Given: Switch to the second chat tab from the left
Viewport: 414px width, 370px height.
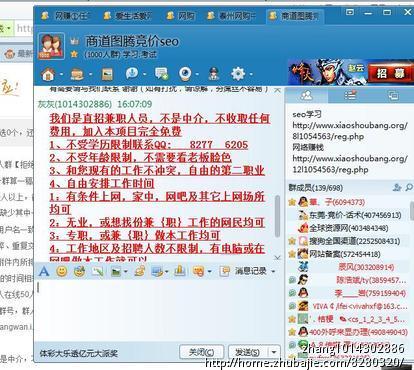Looking at the screenshot, I should click(128, 16).
